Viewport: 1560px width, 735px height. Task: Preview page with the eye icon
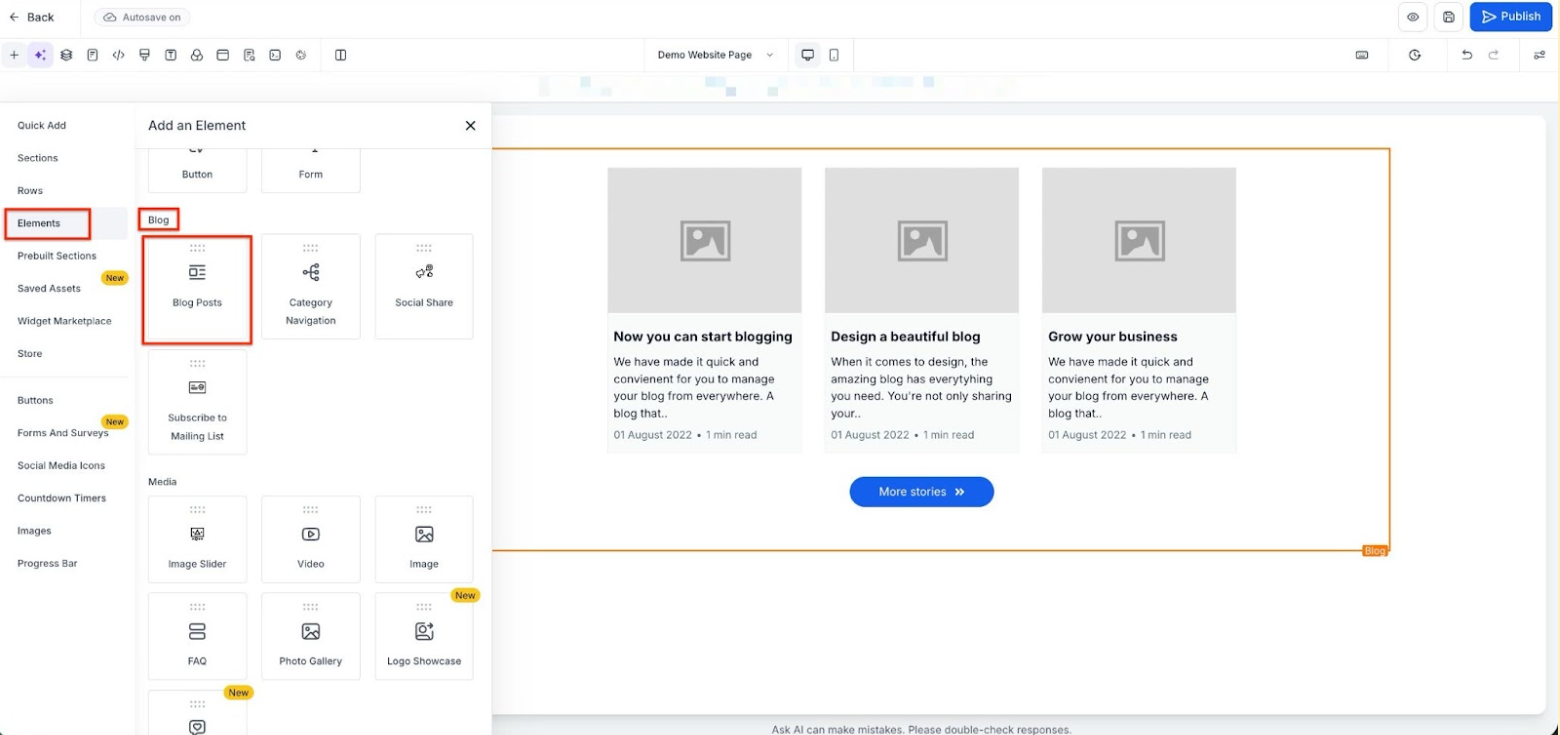pos(1413,17)
